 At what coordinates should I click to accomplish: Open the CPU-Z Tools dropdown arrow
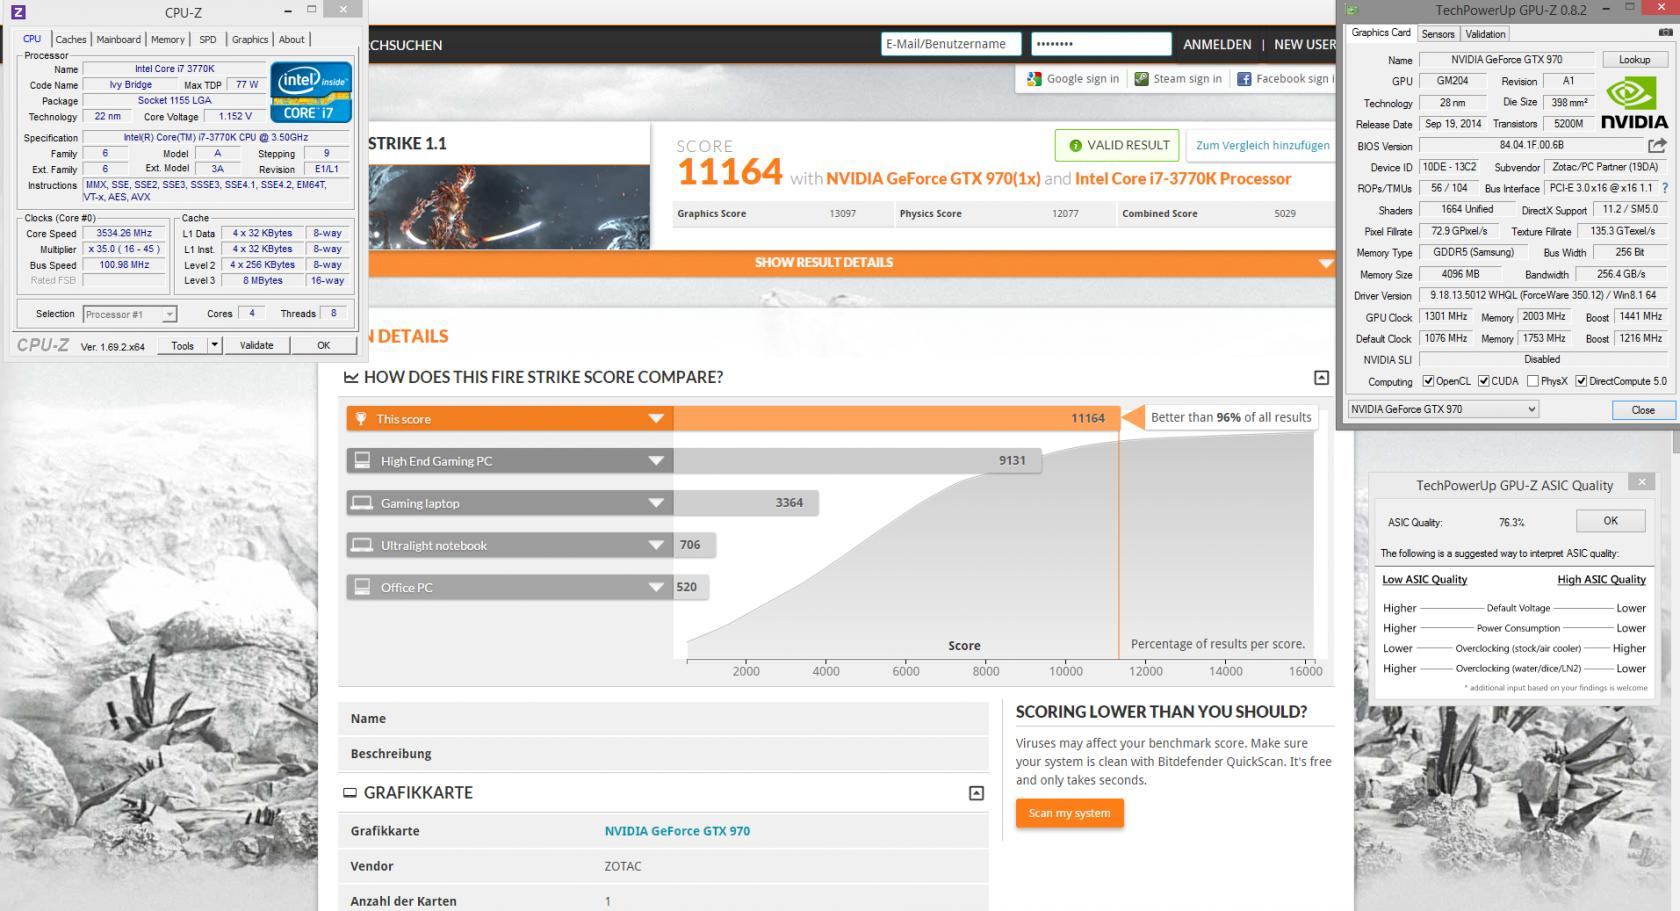coord(214,345)
